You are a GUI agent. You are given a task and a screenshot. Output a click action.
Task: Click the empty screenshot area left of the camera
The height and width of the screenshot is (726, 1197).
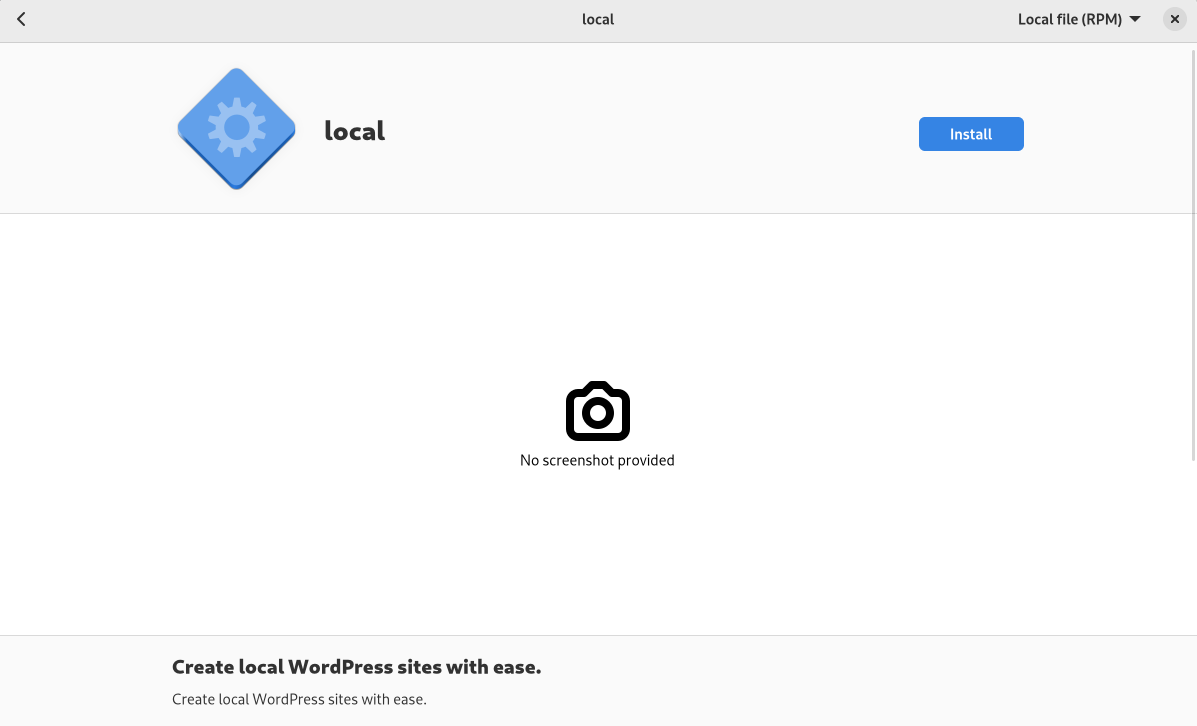(x=300, y=420)
